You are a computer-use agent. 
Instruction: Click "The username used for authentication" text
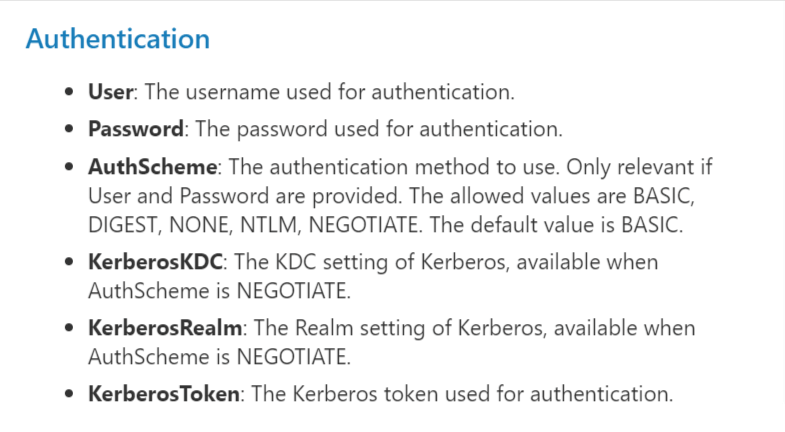click(331, 93)
